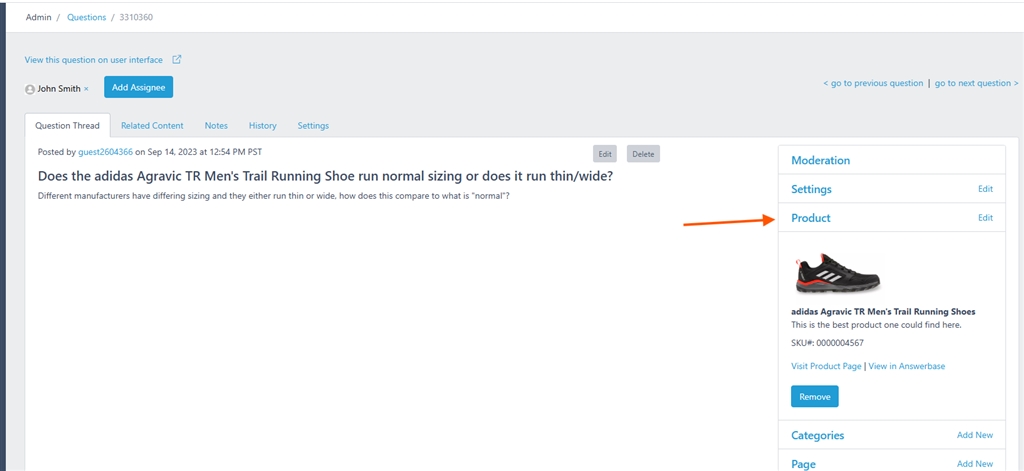Click Add New next to Page
The image size is (1024, 471).
click(x=975, y=464)
